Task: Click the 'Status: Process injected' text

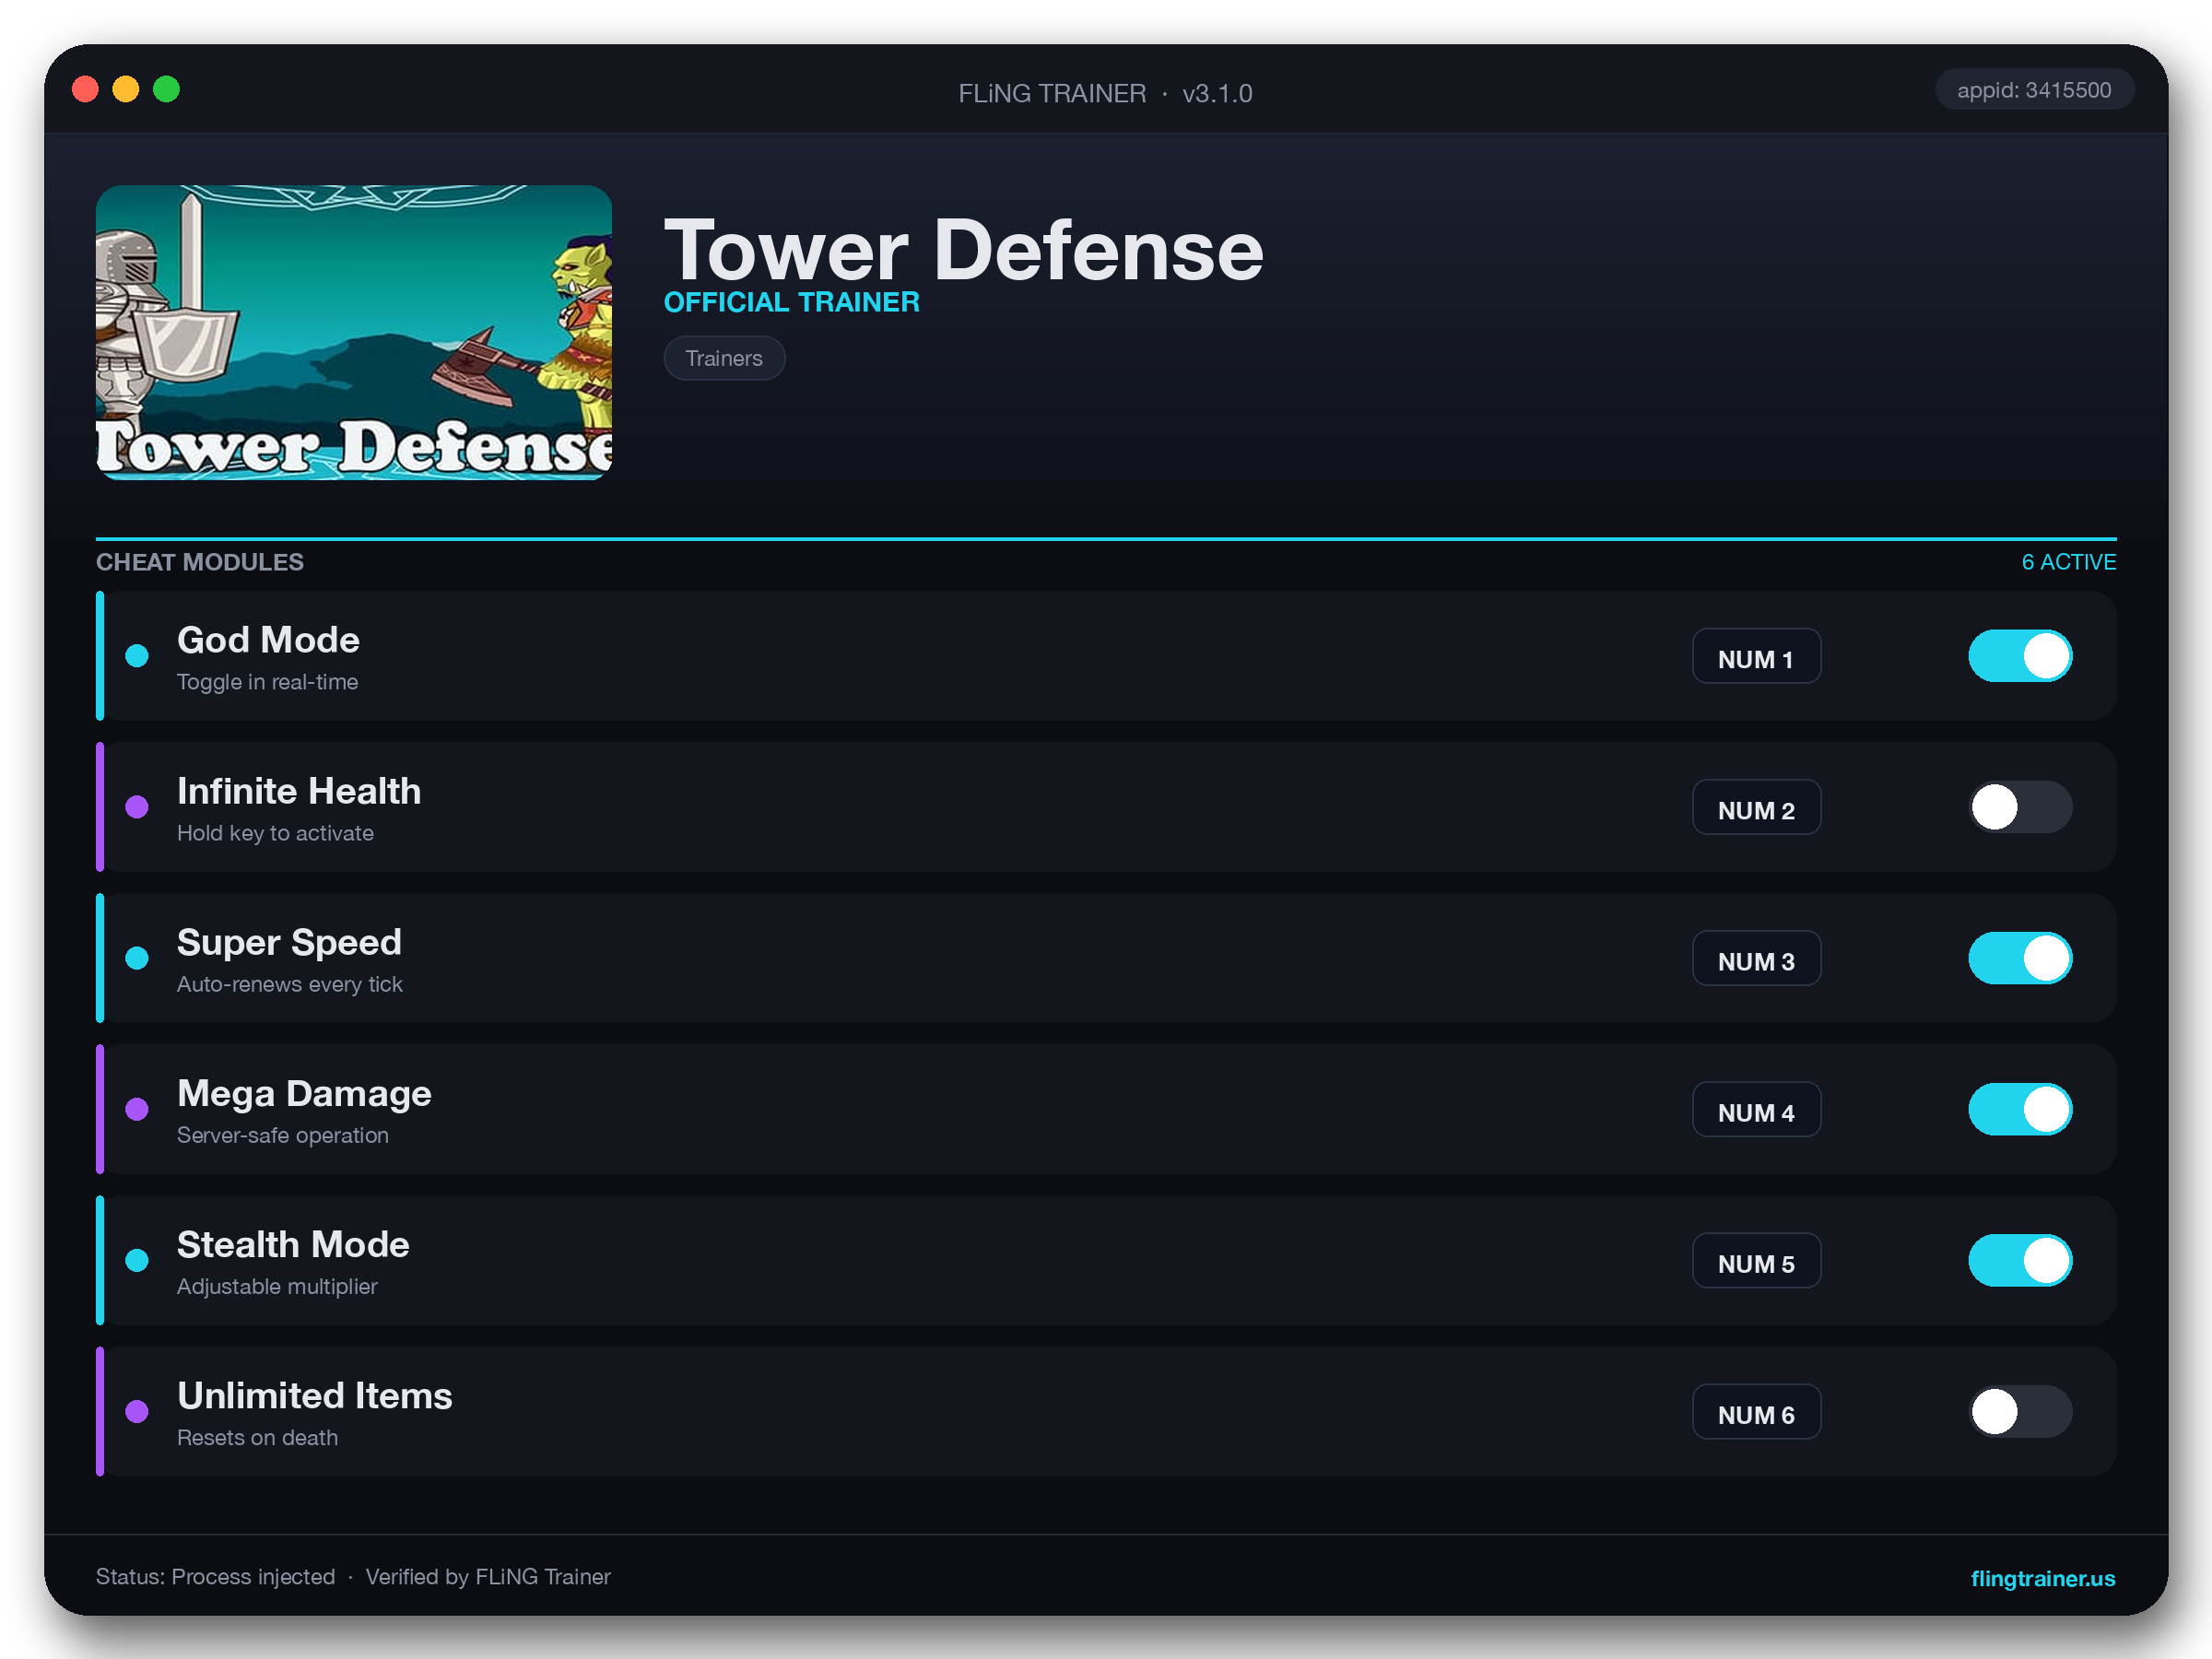Action: click(x=215, y=1576)
